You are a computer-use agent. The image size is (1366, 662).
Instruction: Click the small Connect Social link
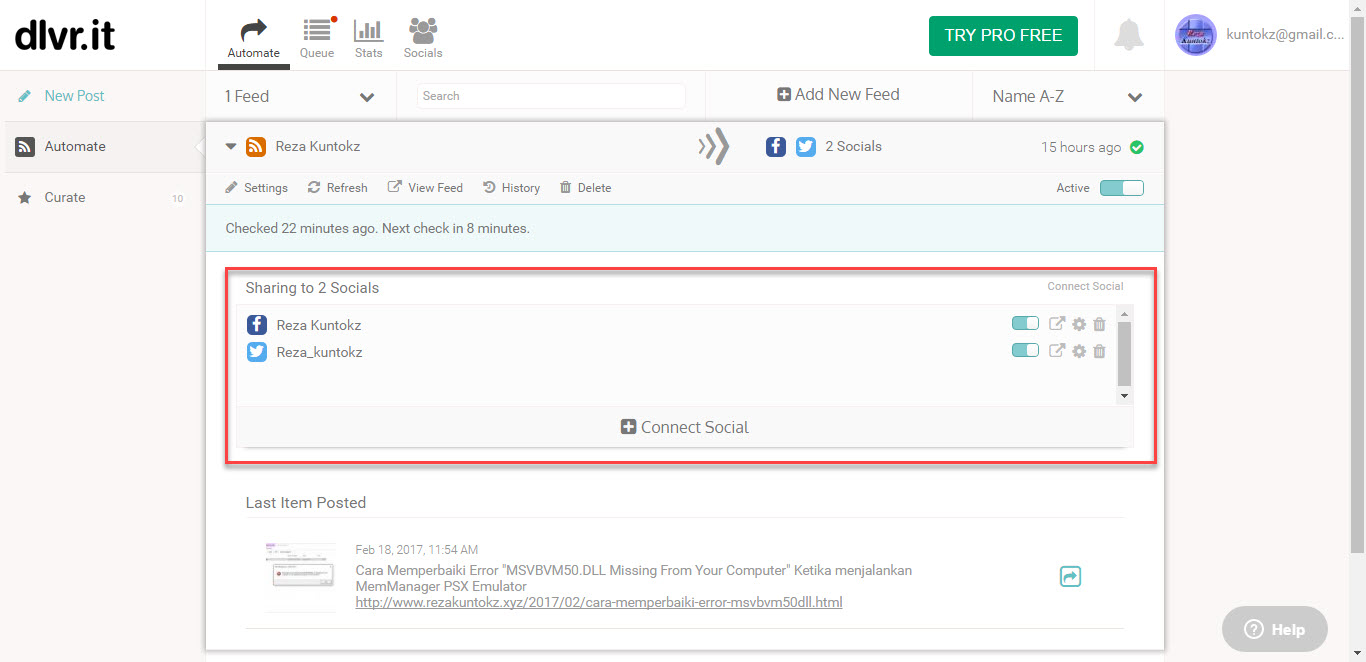pos(1085,286)
